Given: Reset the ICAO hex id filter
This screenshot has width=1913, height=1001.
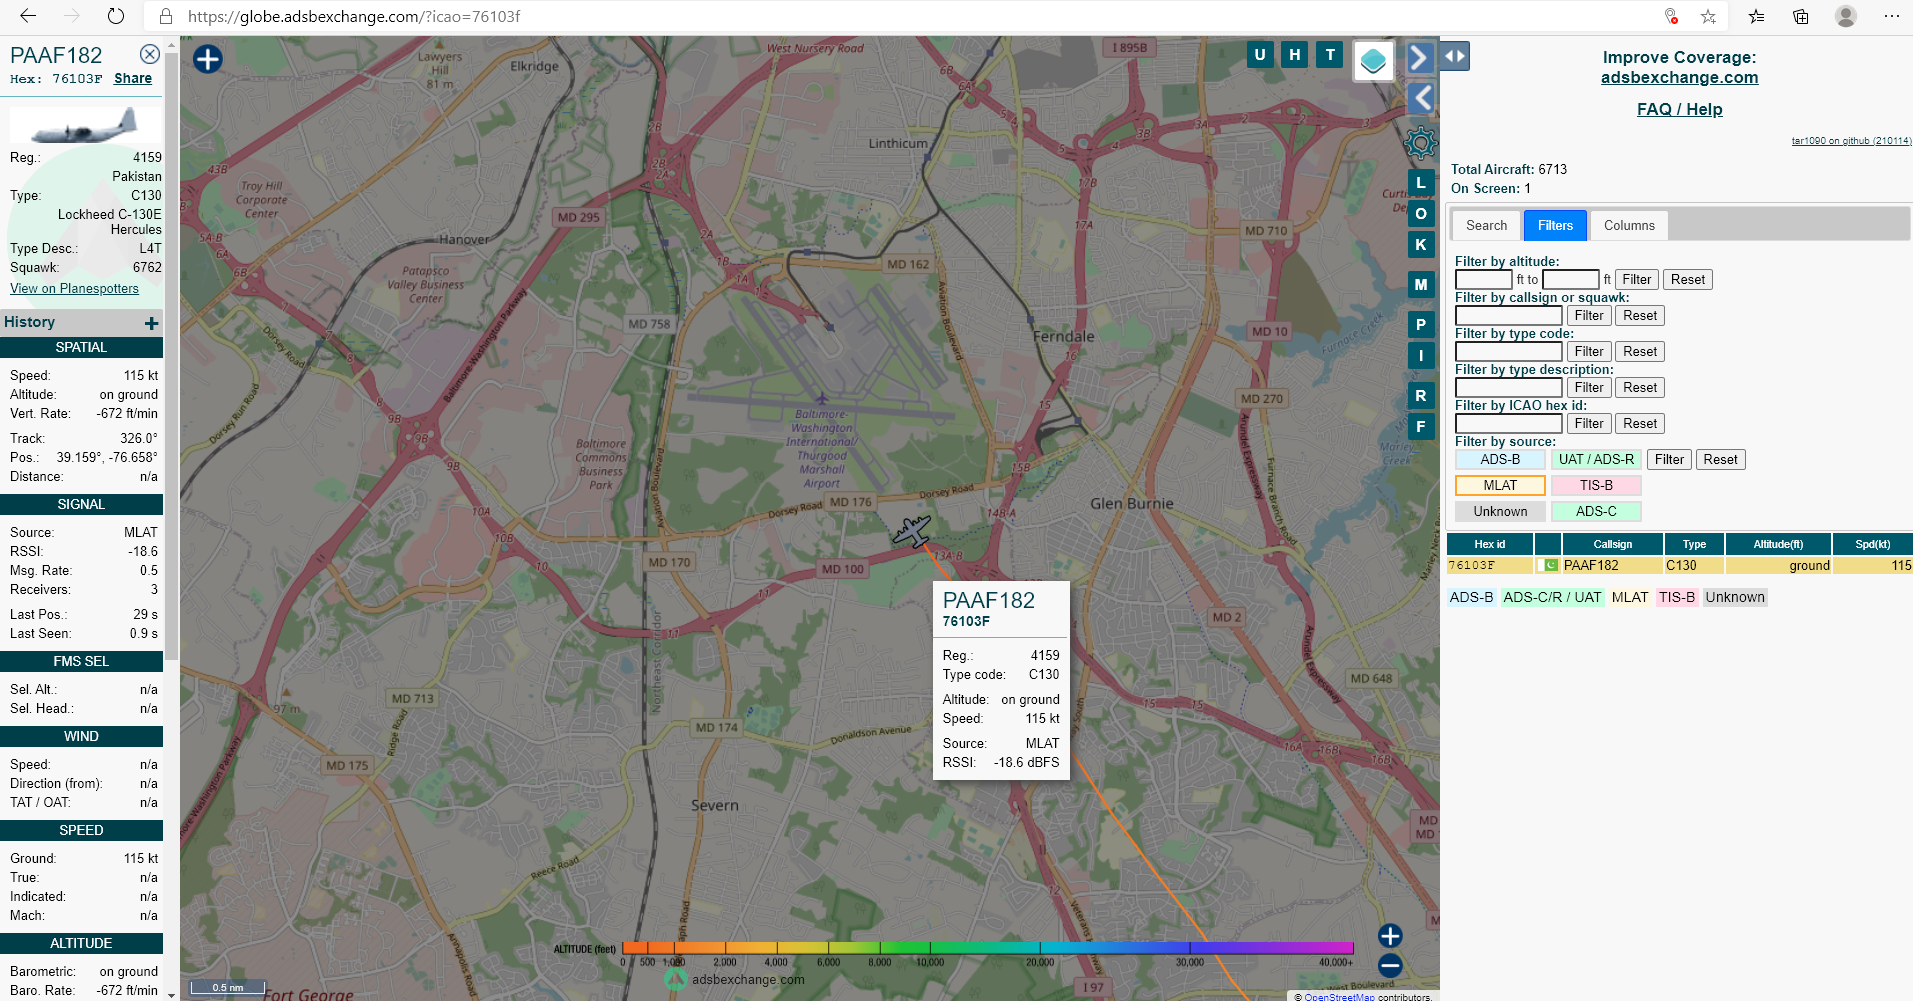Looking at the screenshot, I should click(x=1639, y=424).
